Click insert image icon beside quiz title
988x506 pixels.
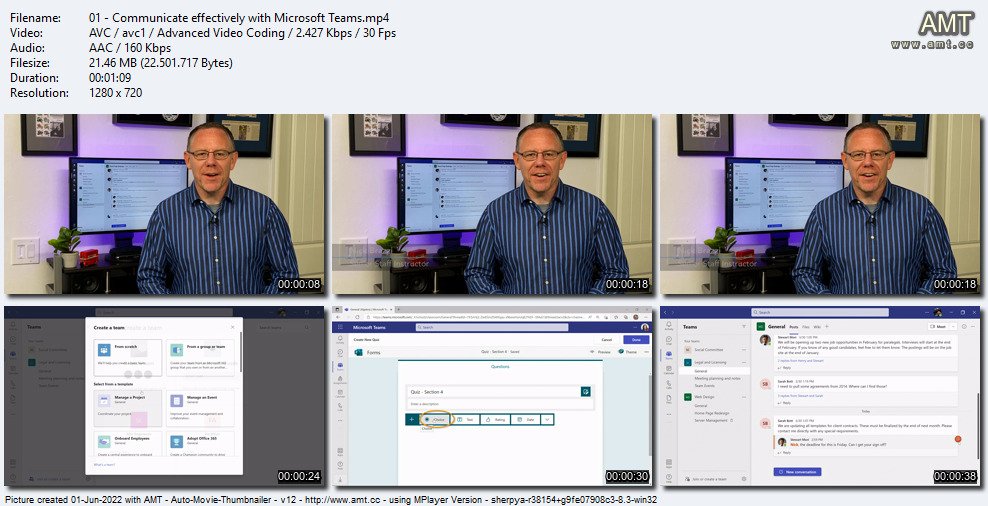[585, 392]
